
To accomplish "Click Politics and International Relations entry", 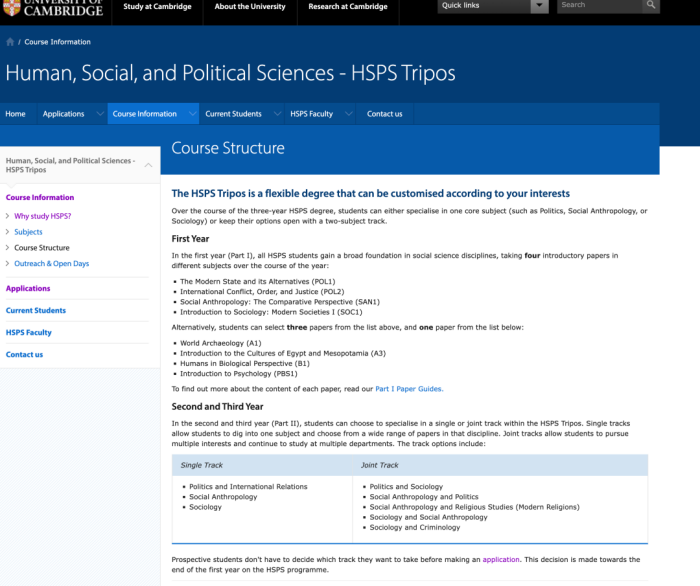I will (x=248, y=487).
